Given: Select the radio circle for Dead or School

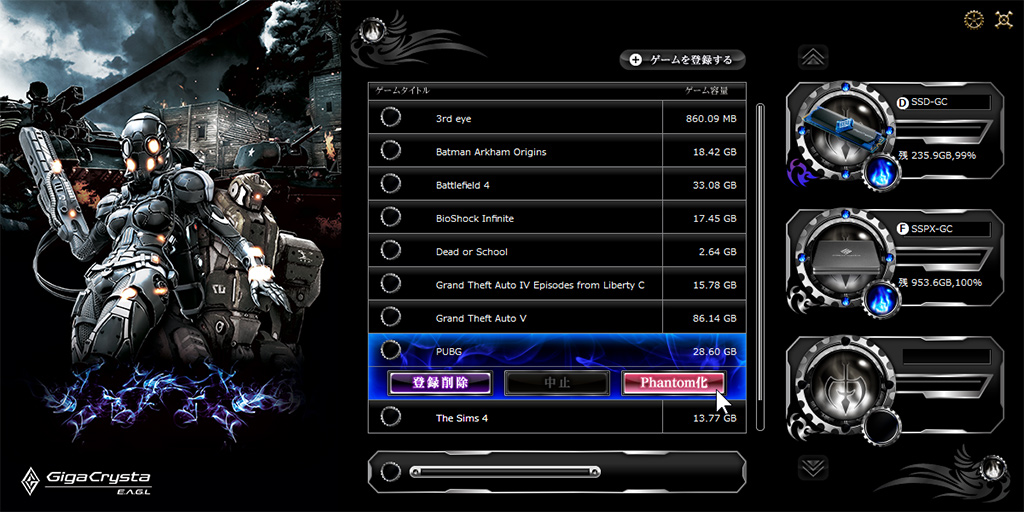Looking at the screenshot, I should click(391, 251).
